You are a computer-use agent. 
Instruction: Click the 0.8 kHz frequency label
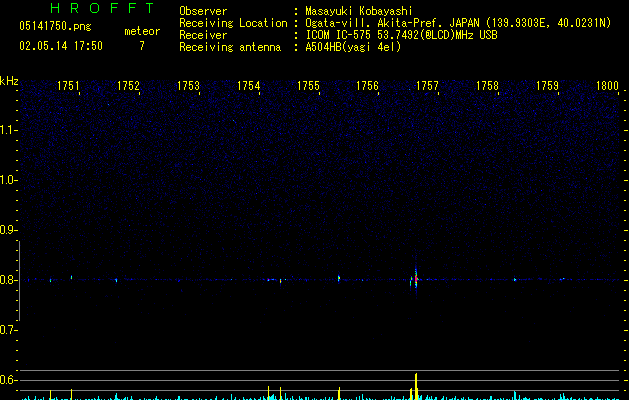[8, 280]
